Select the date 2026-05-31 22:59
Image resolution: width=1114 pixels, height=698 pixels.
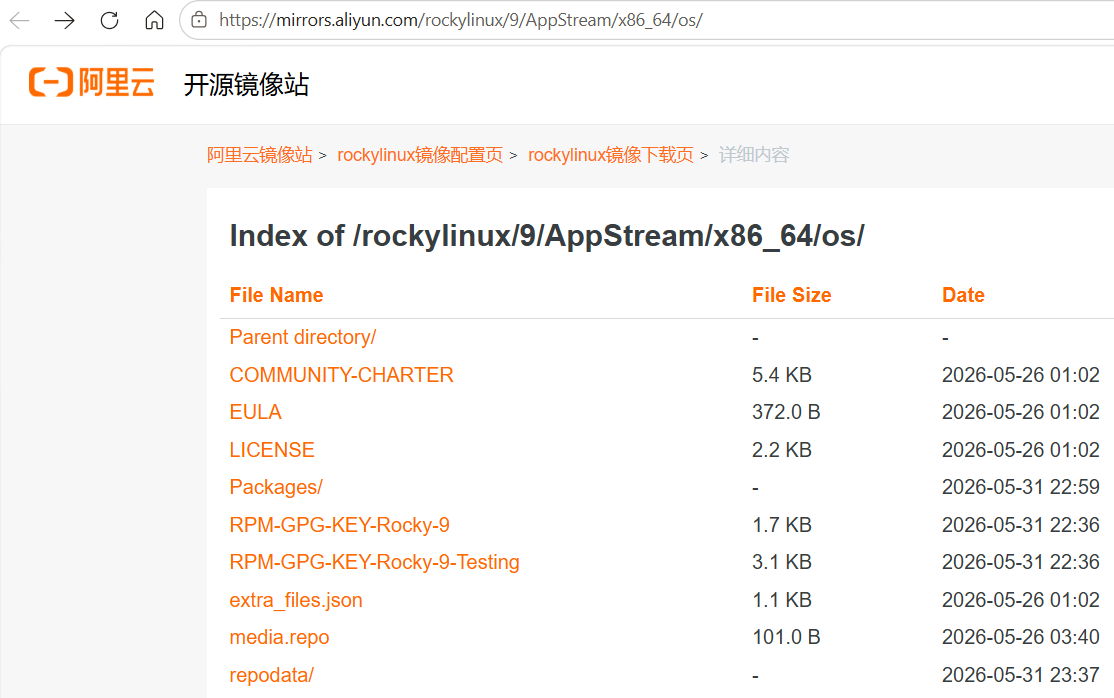(x=1020, y=487)
